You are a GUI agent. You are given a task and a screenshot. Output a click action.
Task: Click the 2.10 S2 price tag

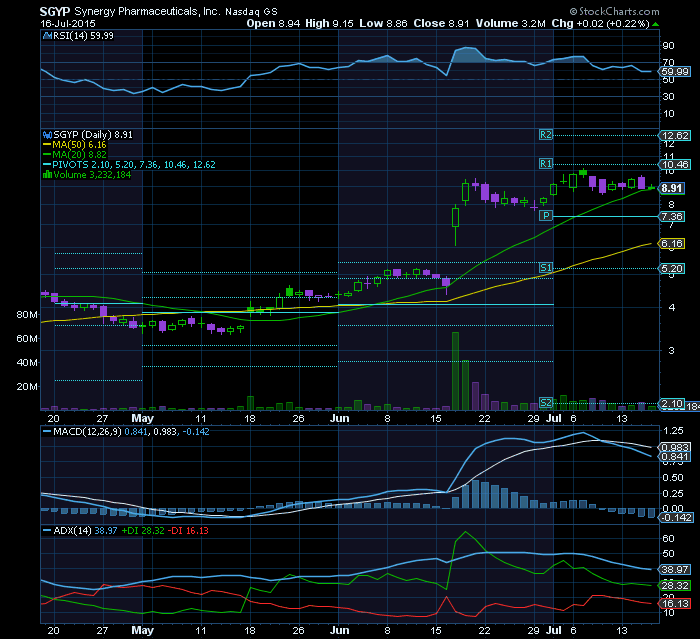coord(672,404)
